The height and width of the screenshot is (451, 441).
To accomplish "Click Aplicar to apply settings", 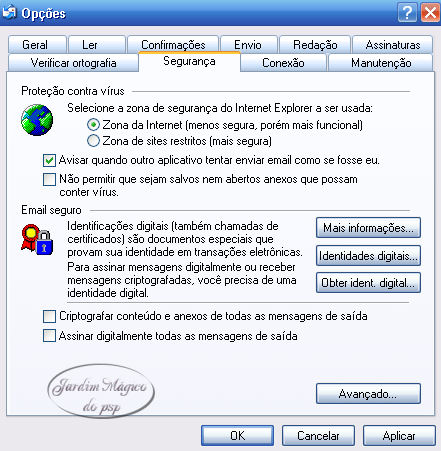I will 399,435.
